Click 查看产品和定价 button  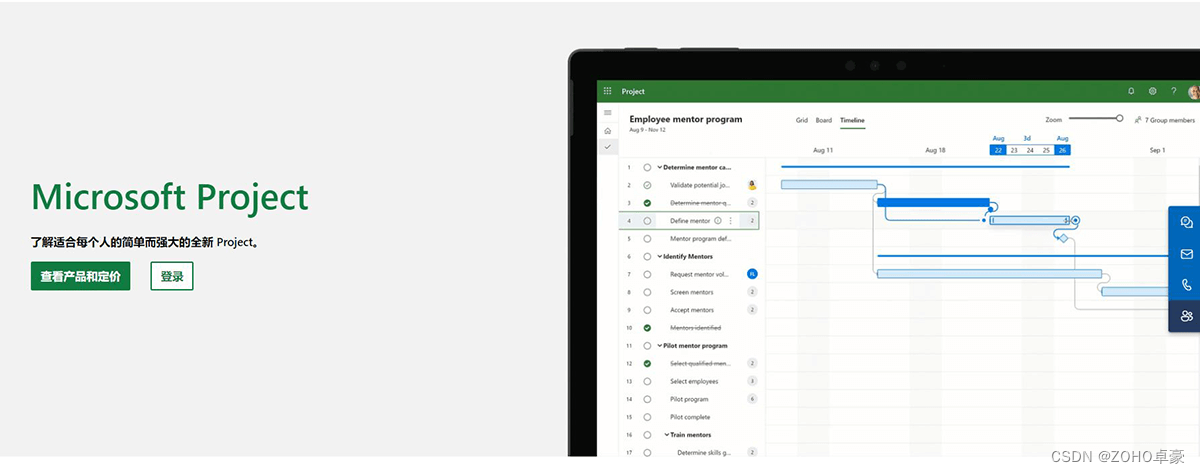80,277
